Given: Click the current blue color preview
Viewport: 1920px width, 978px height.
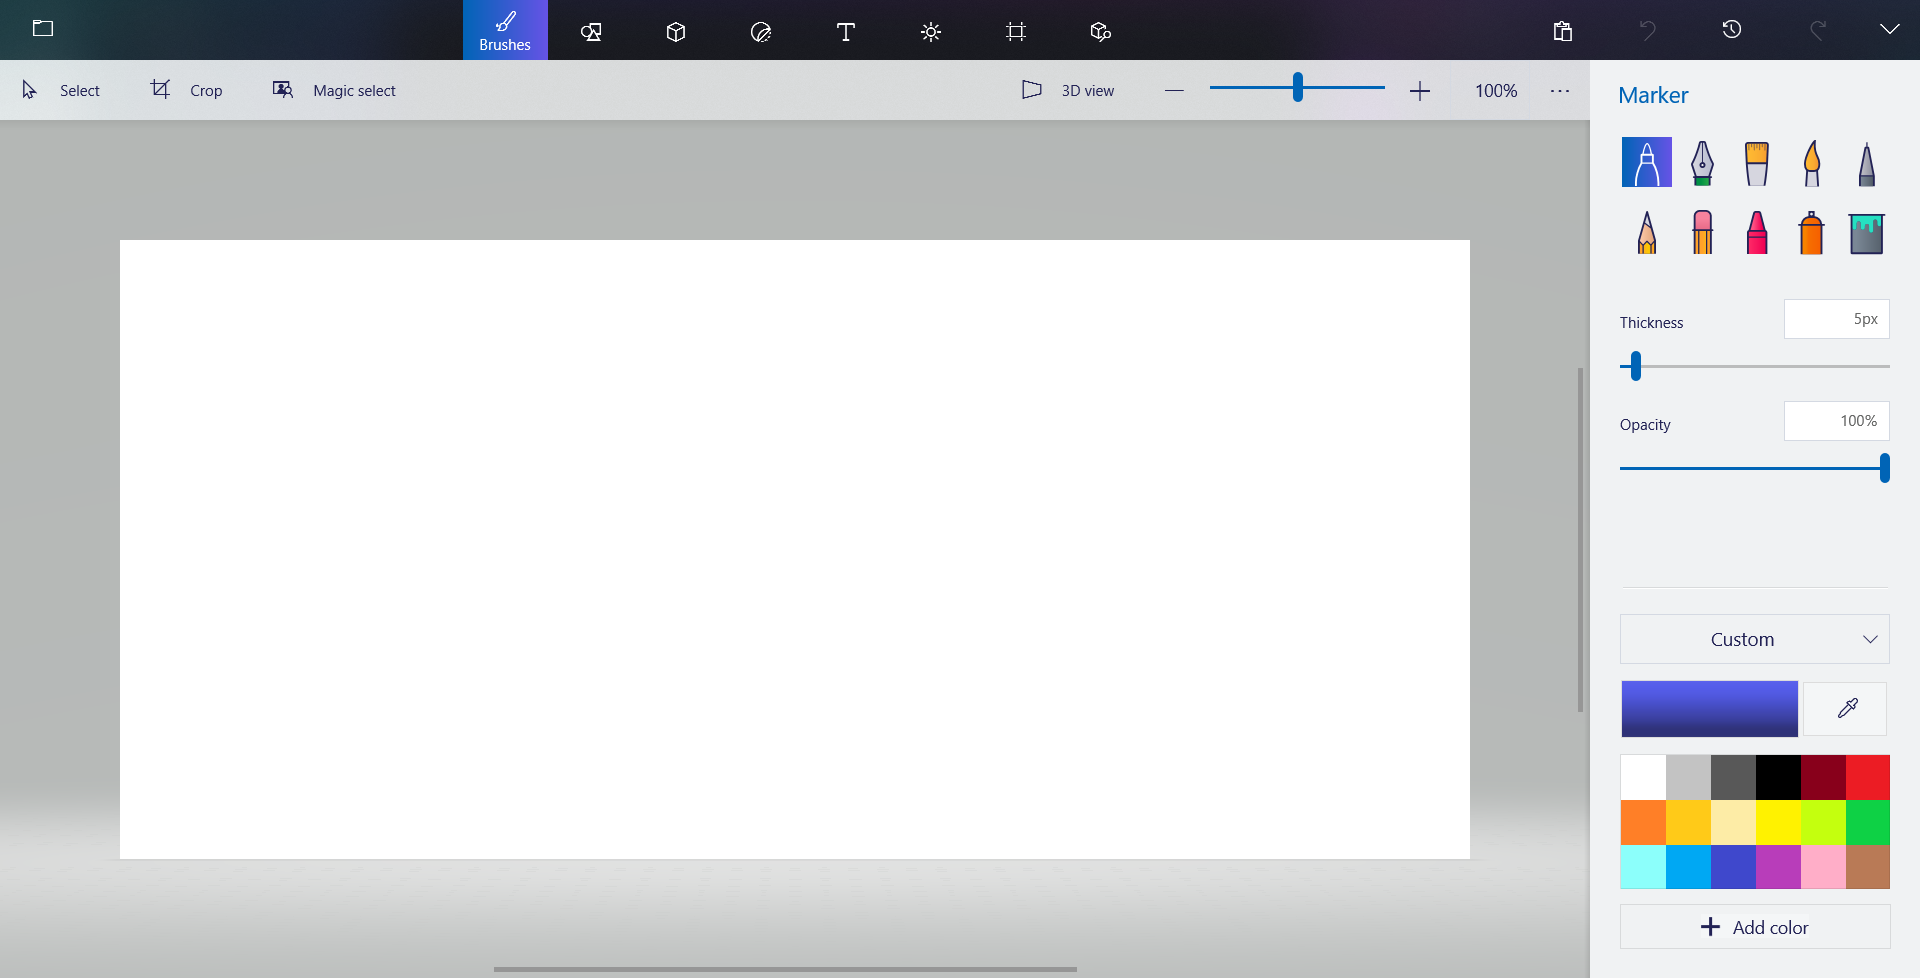Looking at the screenshot, I should pyautogui.click(x=1710, y=709).
